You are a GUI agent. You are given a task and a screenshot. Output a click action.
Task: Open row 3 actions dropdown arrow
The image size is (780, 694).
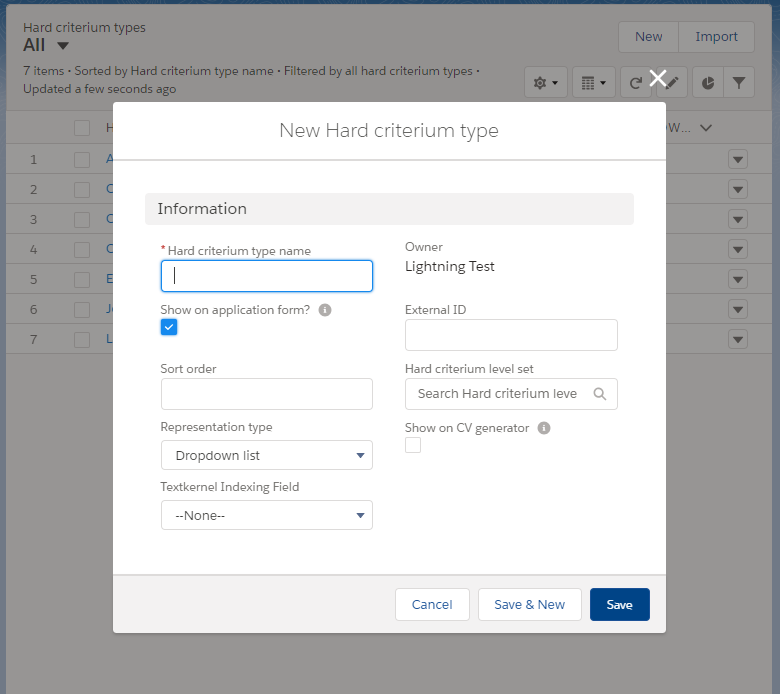point(738,219)
